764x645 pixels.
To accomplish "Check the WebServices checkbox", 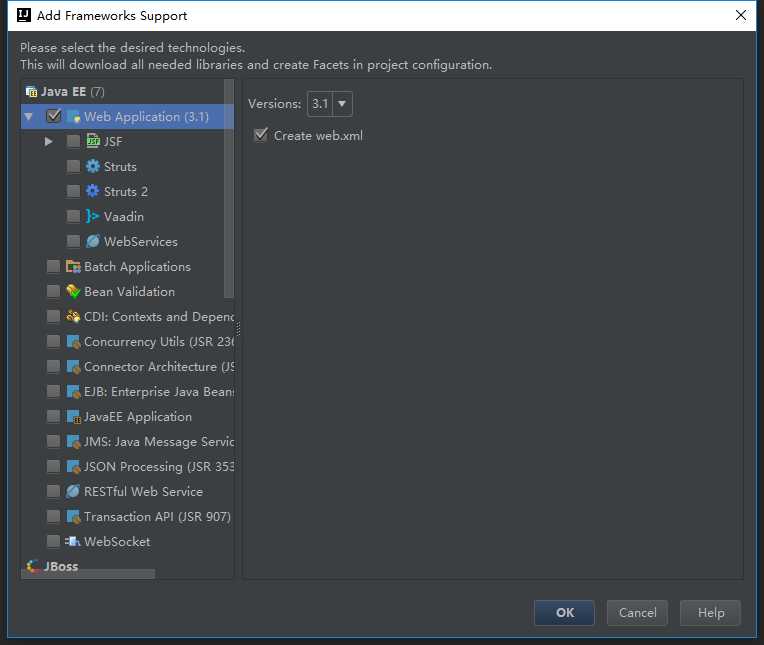I will click(73, 241).
